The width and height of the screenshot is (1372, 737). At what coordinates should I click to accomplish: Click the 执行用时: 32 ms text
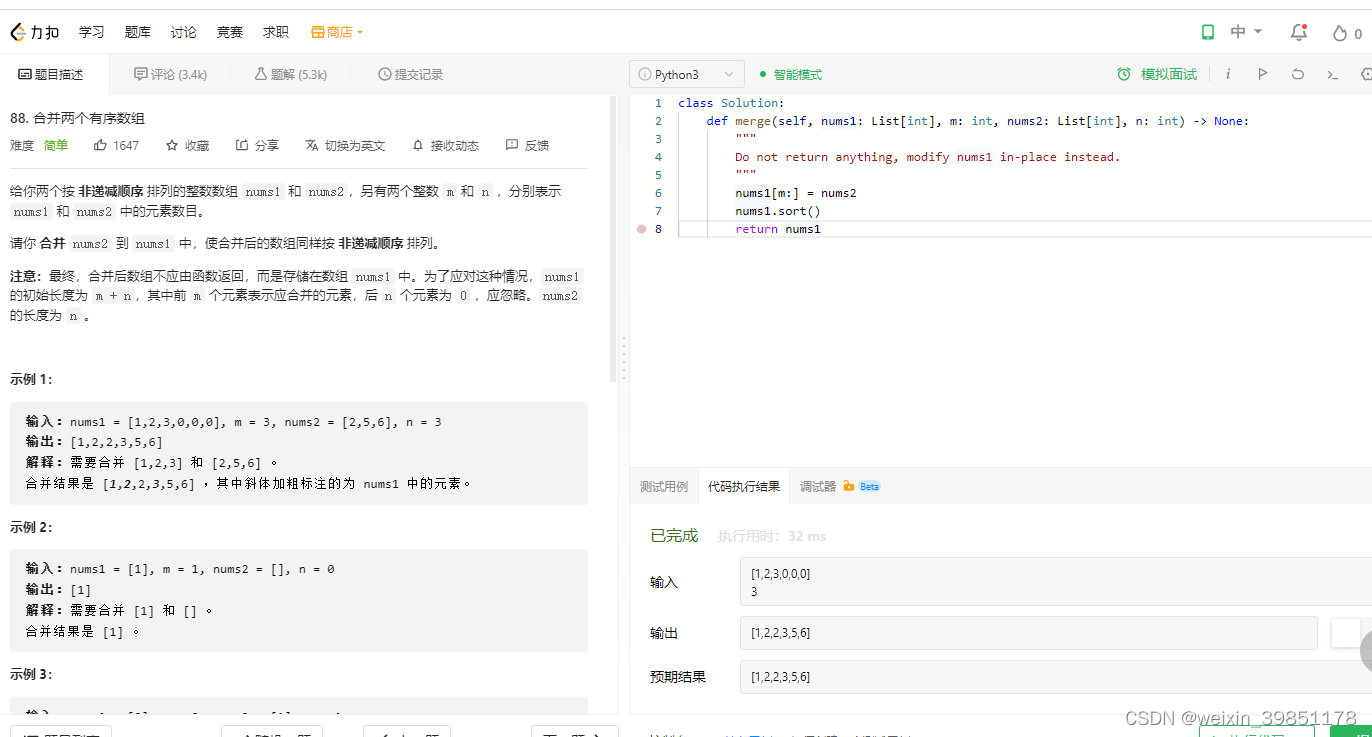pos(772,536)
